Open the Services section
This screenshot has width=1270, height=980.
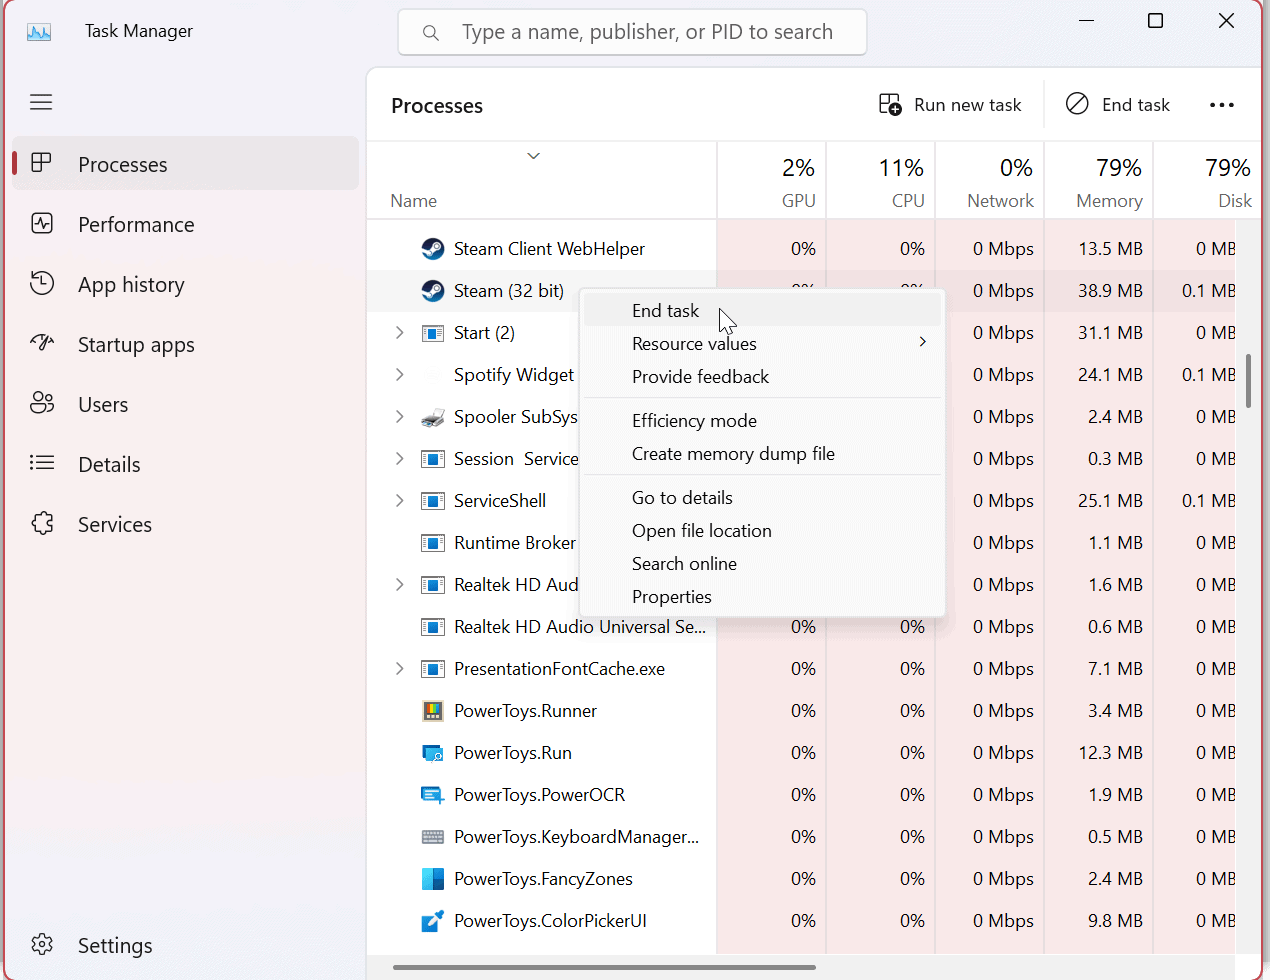tap(114, 524)
